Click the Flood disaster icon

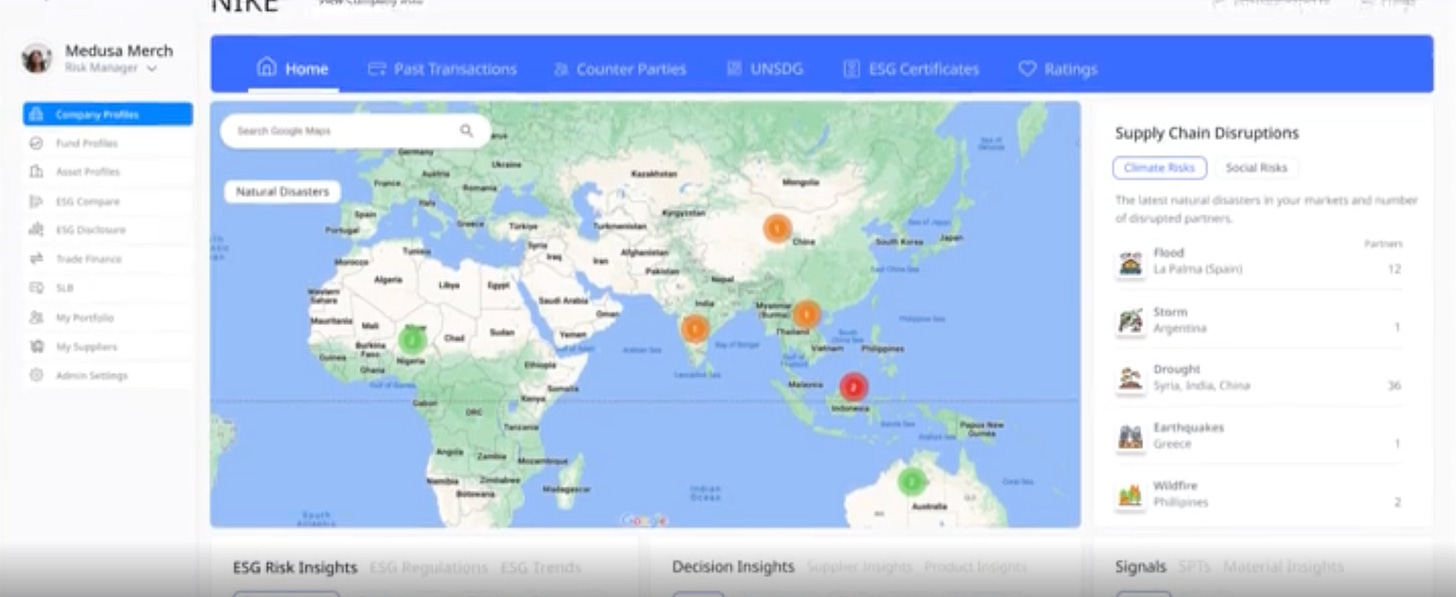[x=1130, y=264]
